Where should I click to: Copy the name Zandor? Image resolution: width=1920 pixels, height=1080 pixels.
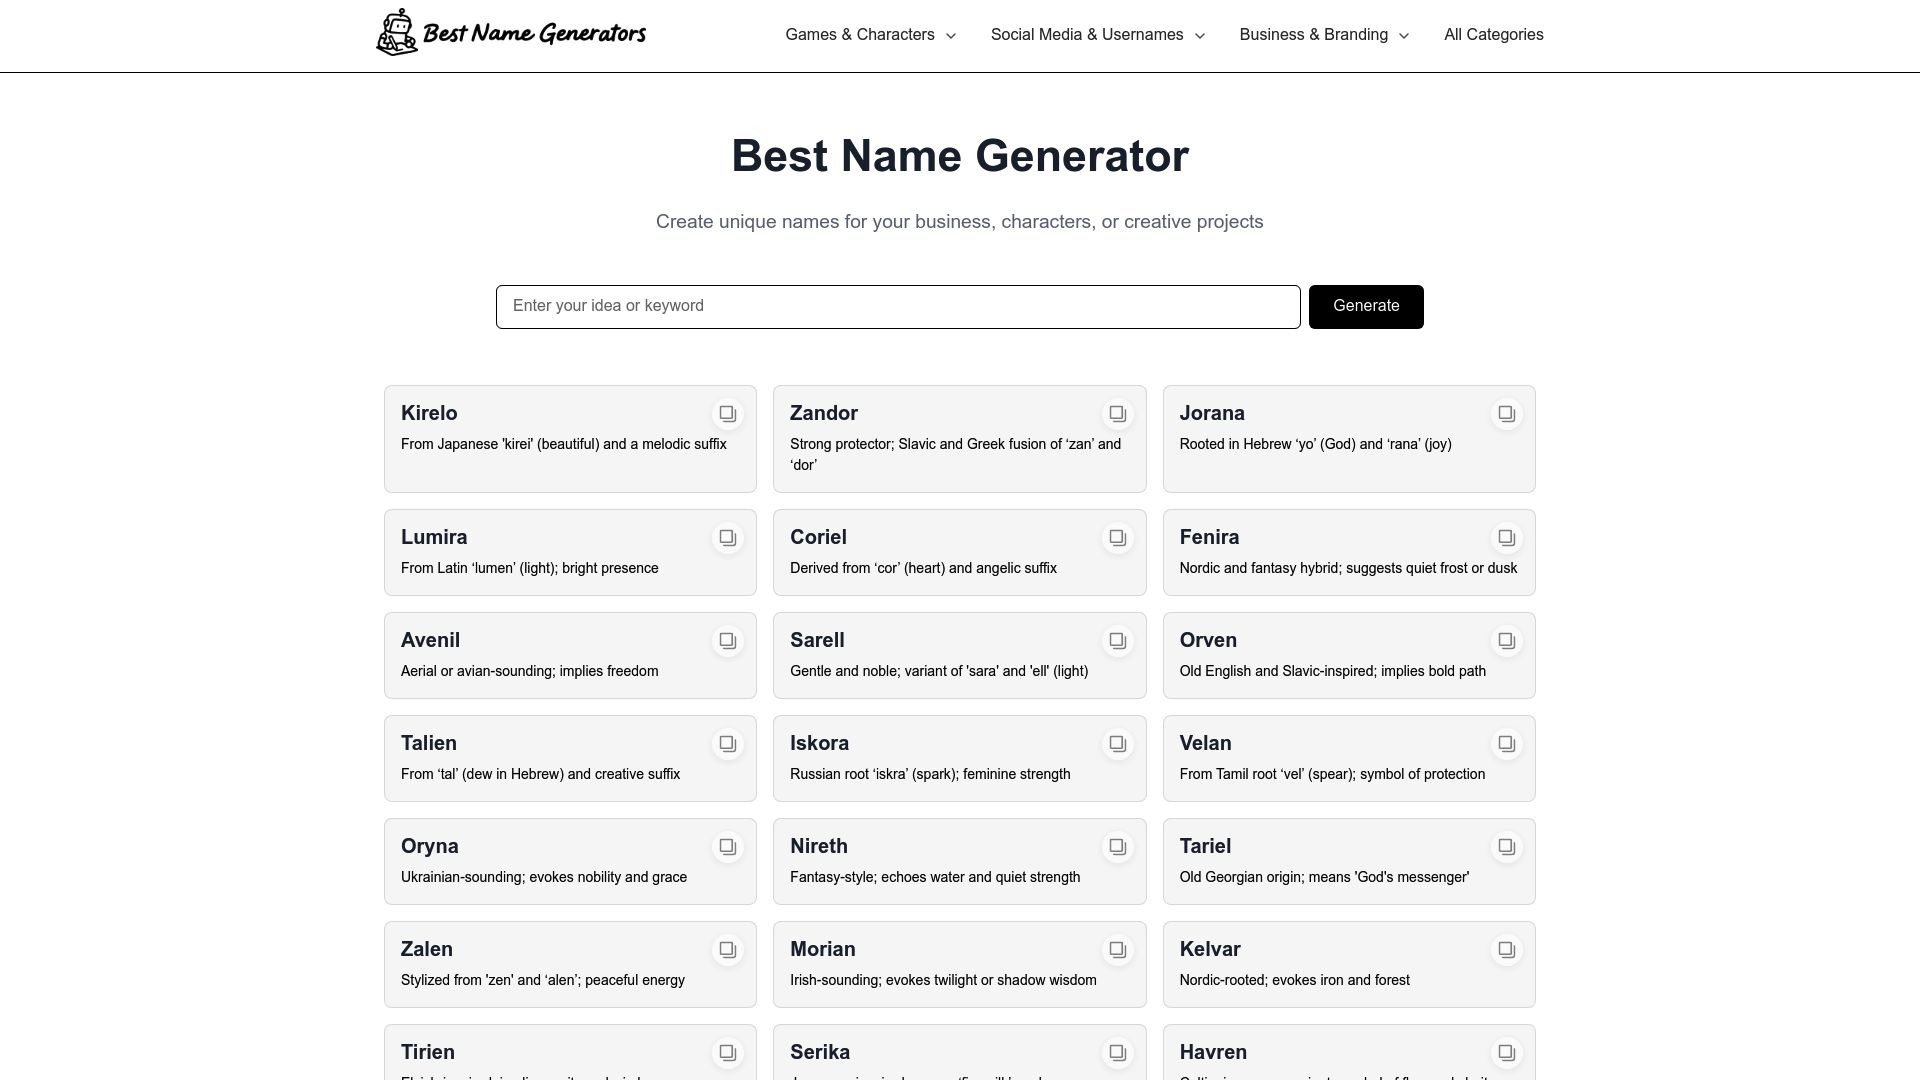(1117, 413)
